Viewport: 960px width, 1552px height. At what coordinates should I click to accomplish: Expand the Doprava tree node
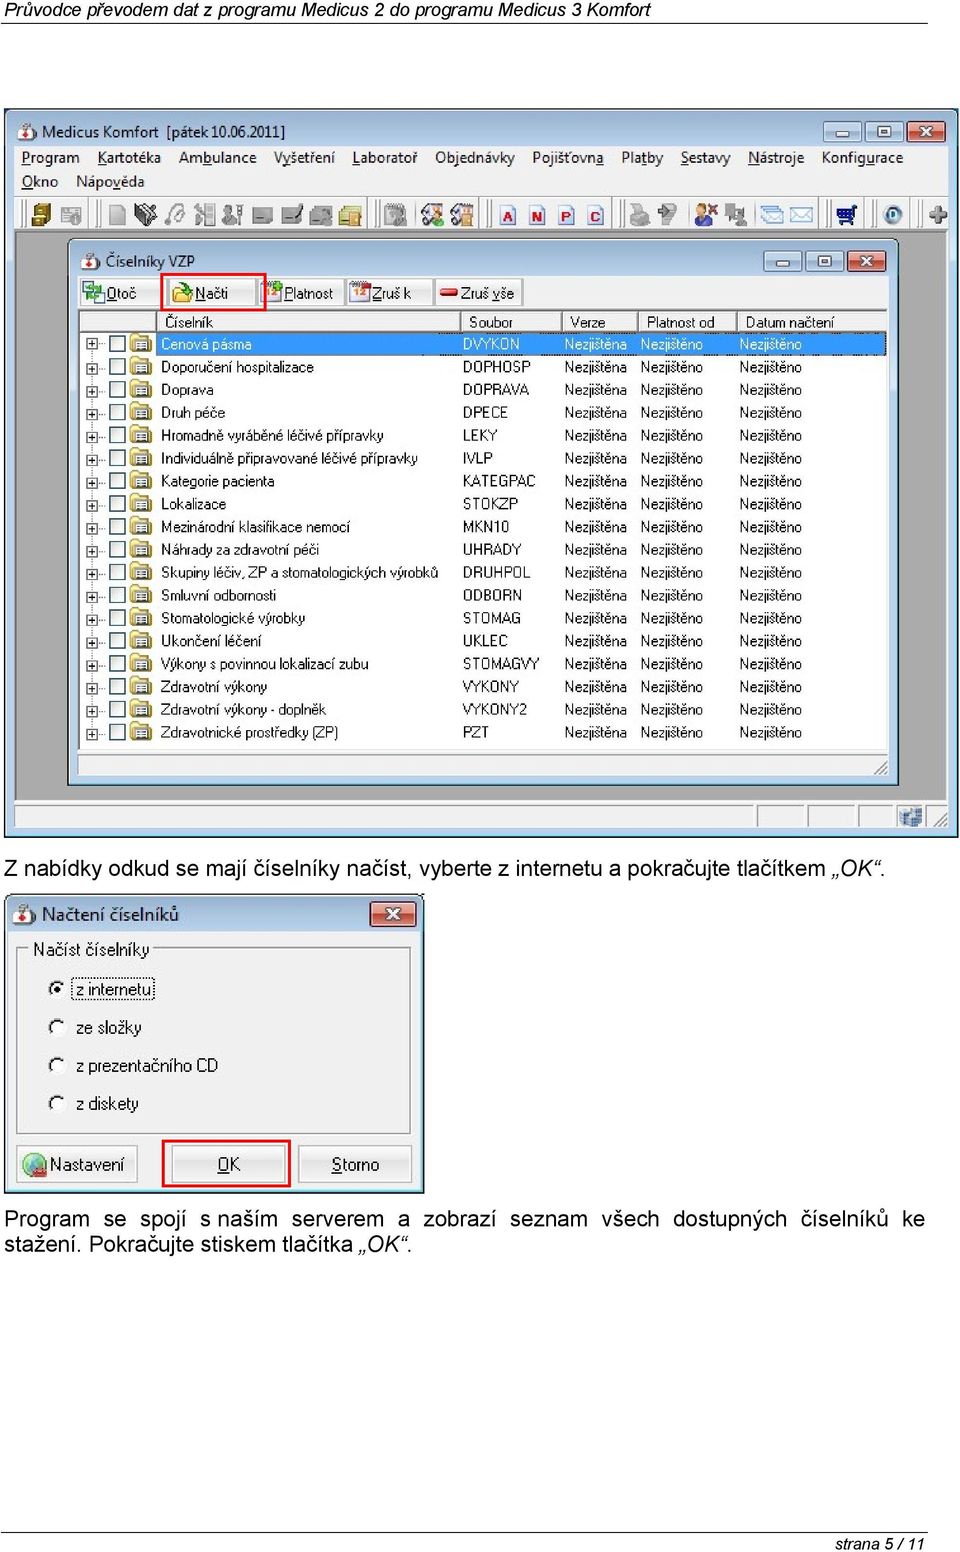pos(92,390)
